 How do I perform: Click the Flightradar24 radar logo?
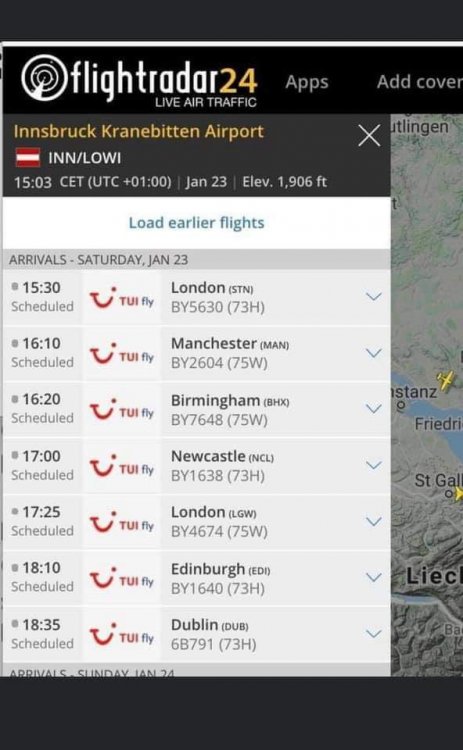(x=44, y=78)
